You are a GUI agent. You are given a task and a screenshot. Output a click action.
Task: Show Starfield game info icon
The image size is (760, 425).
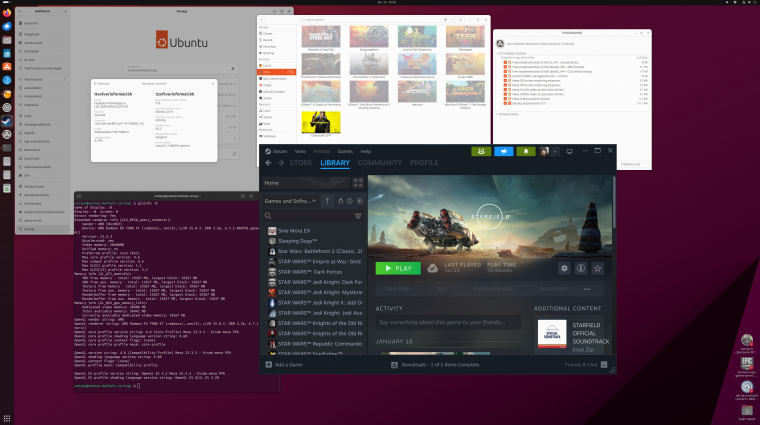(581, 268)
